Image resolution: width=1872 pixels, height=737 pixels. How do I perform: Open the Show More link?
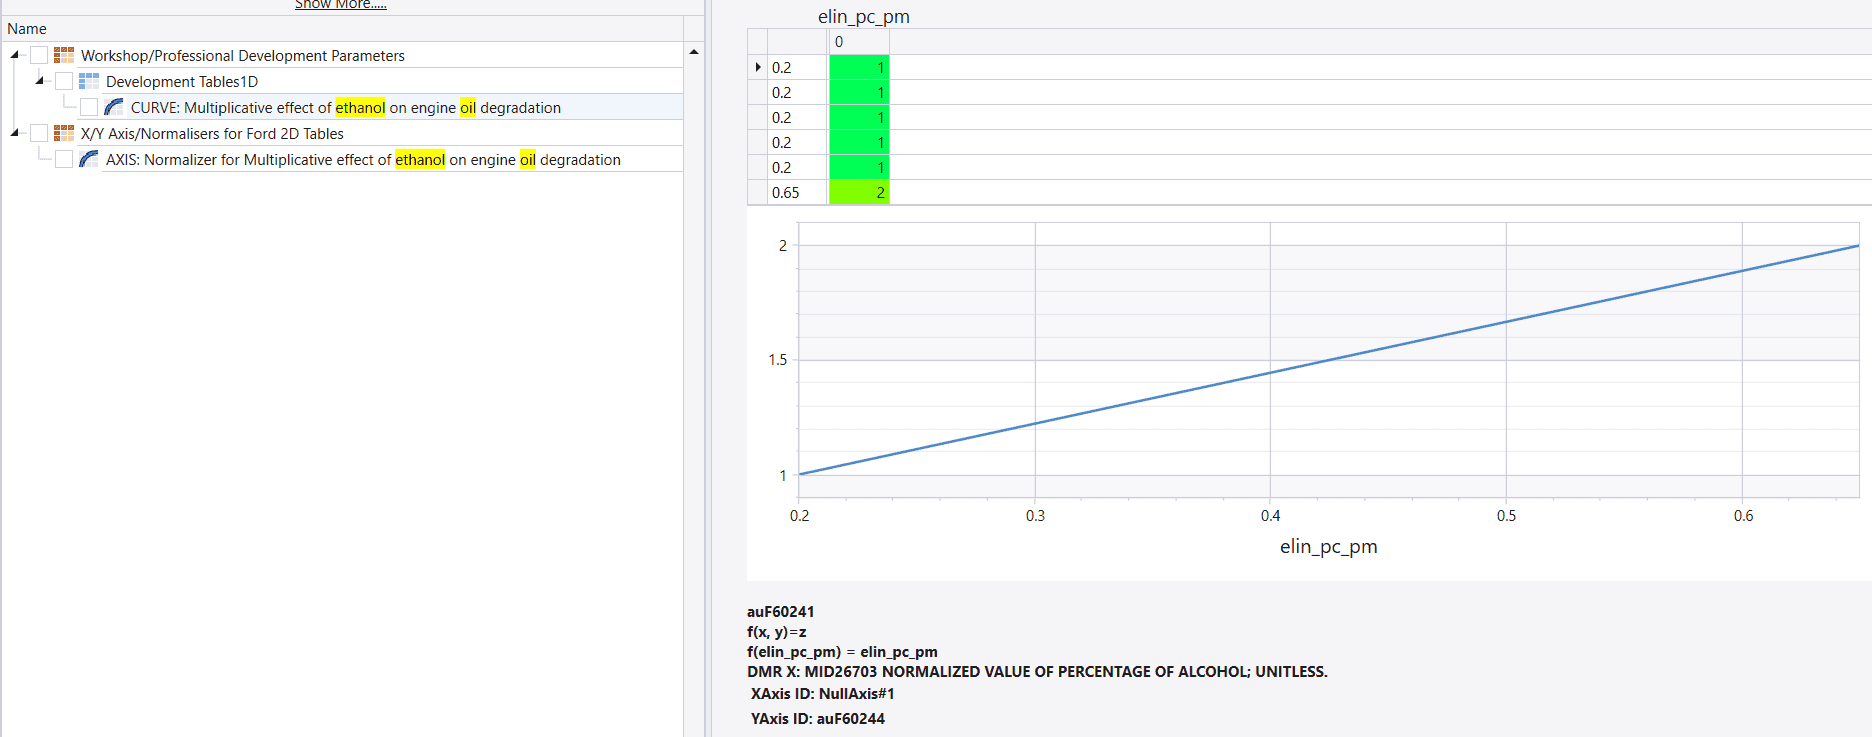(x=341, y=5)
